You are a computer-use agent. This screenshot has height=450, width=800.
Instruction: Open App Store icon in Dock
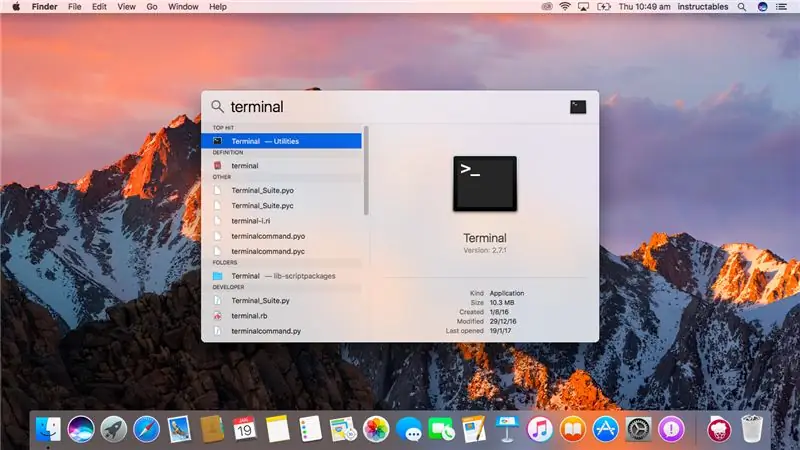(x=605, y=429)
